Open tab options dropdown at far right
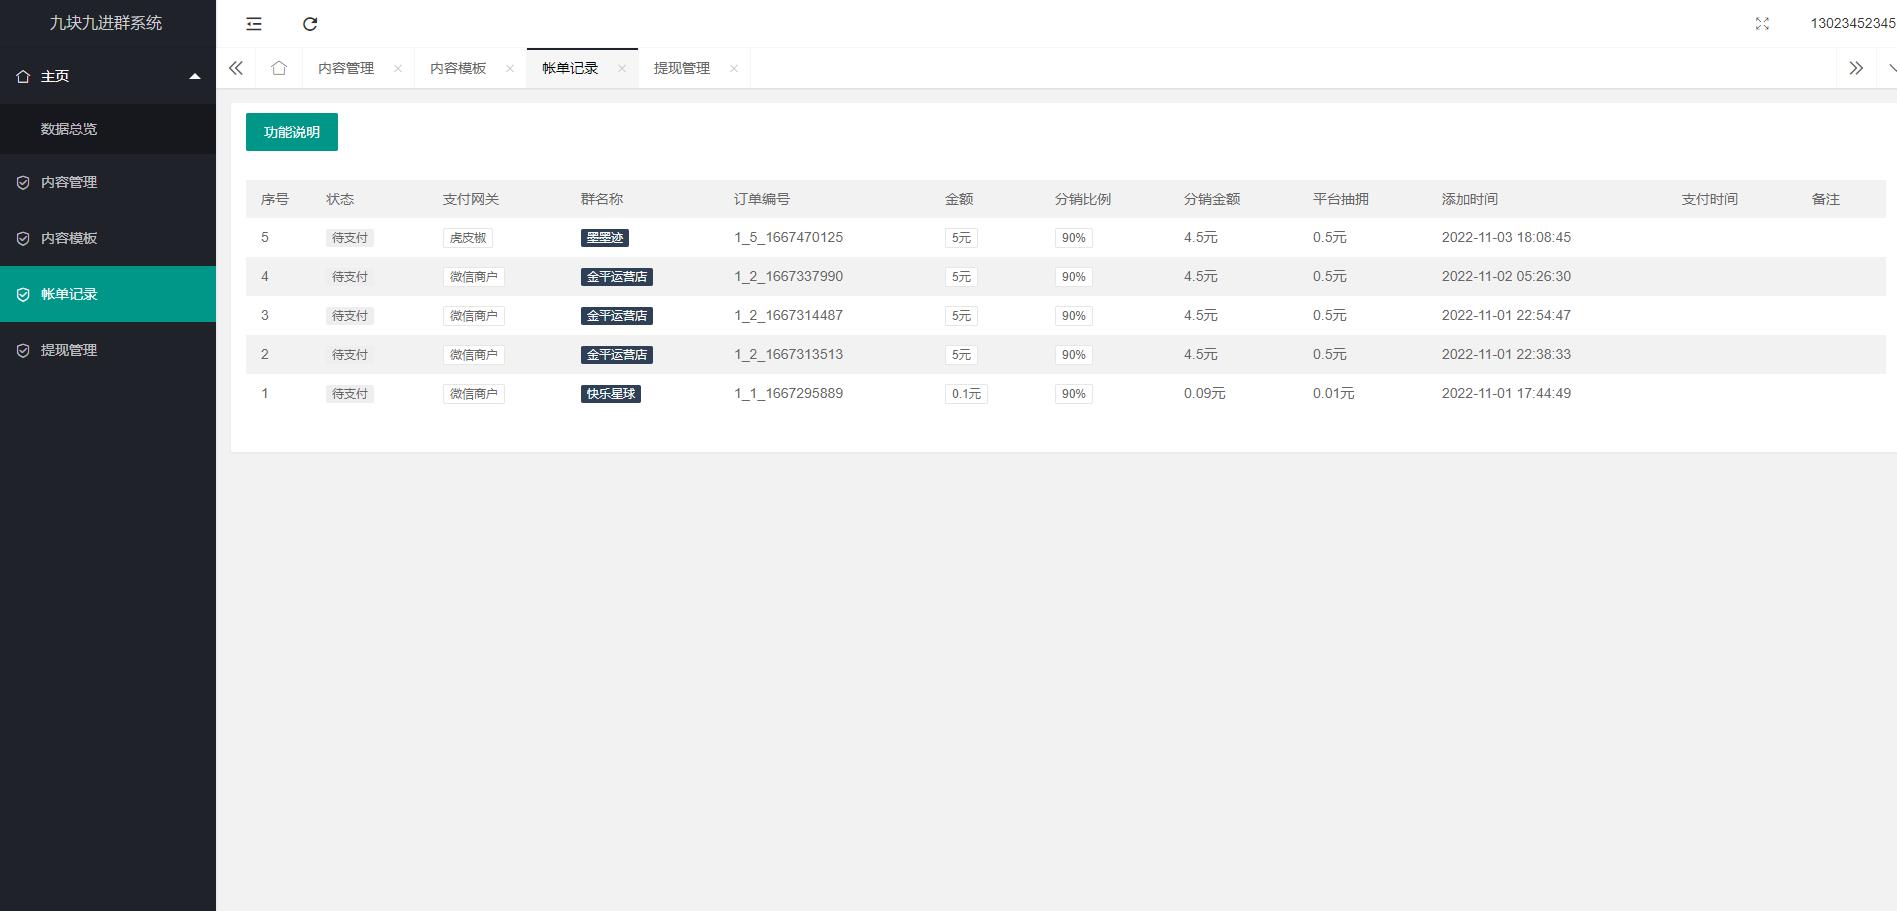Image resolution: width=1897 pixels, height=911 pixels. [x=1890, y=68]
